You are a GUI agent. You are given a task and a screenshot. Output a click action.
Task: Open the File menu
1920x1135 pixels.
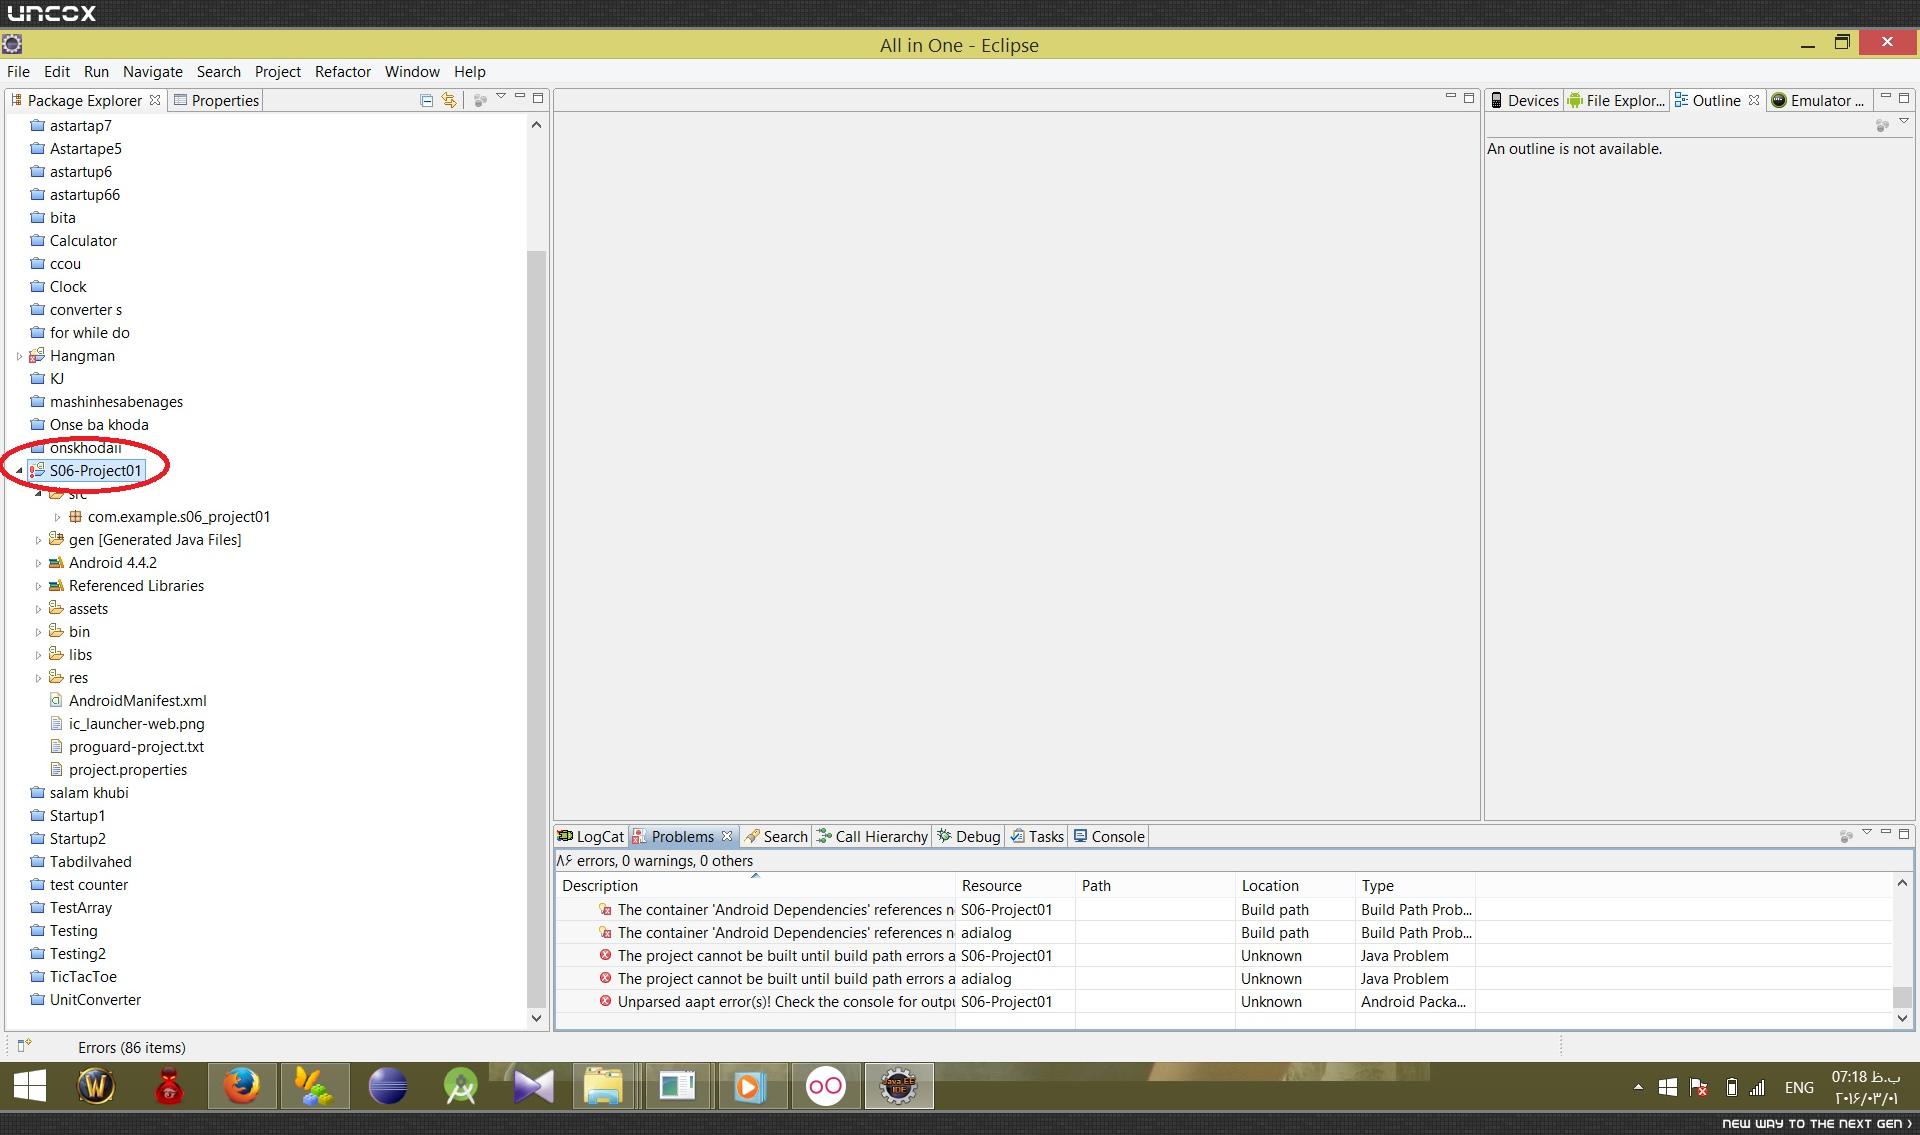[18, 72]
